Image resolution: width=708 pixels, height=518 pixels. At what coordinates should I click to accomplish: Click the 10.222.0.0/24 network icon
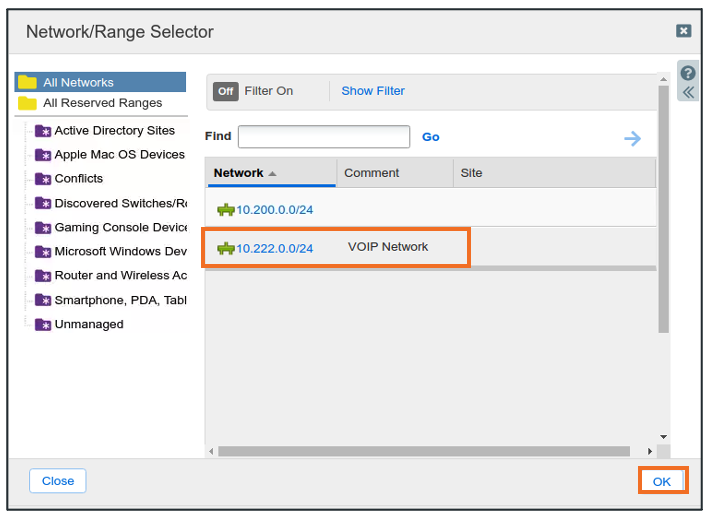[x=225, y=248]
